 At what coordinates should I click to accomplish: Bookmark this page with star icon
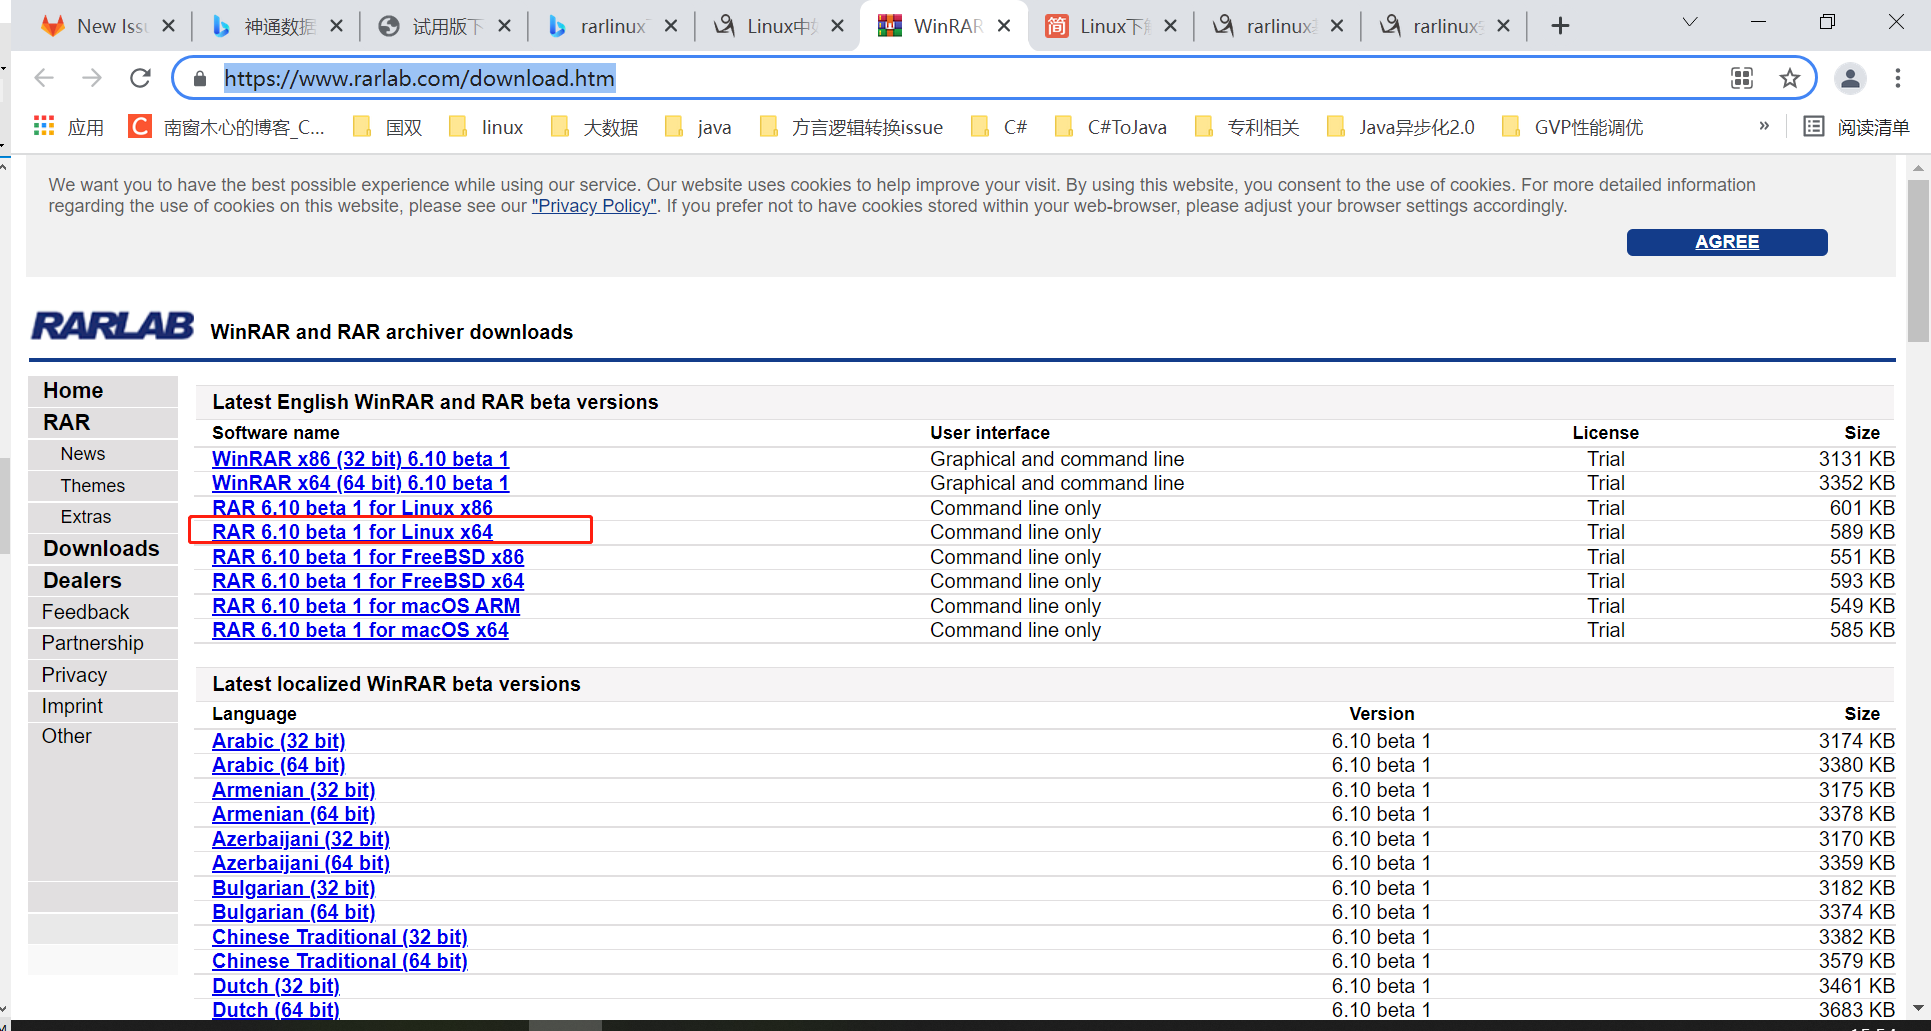tap(1790, 78)
